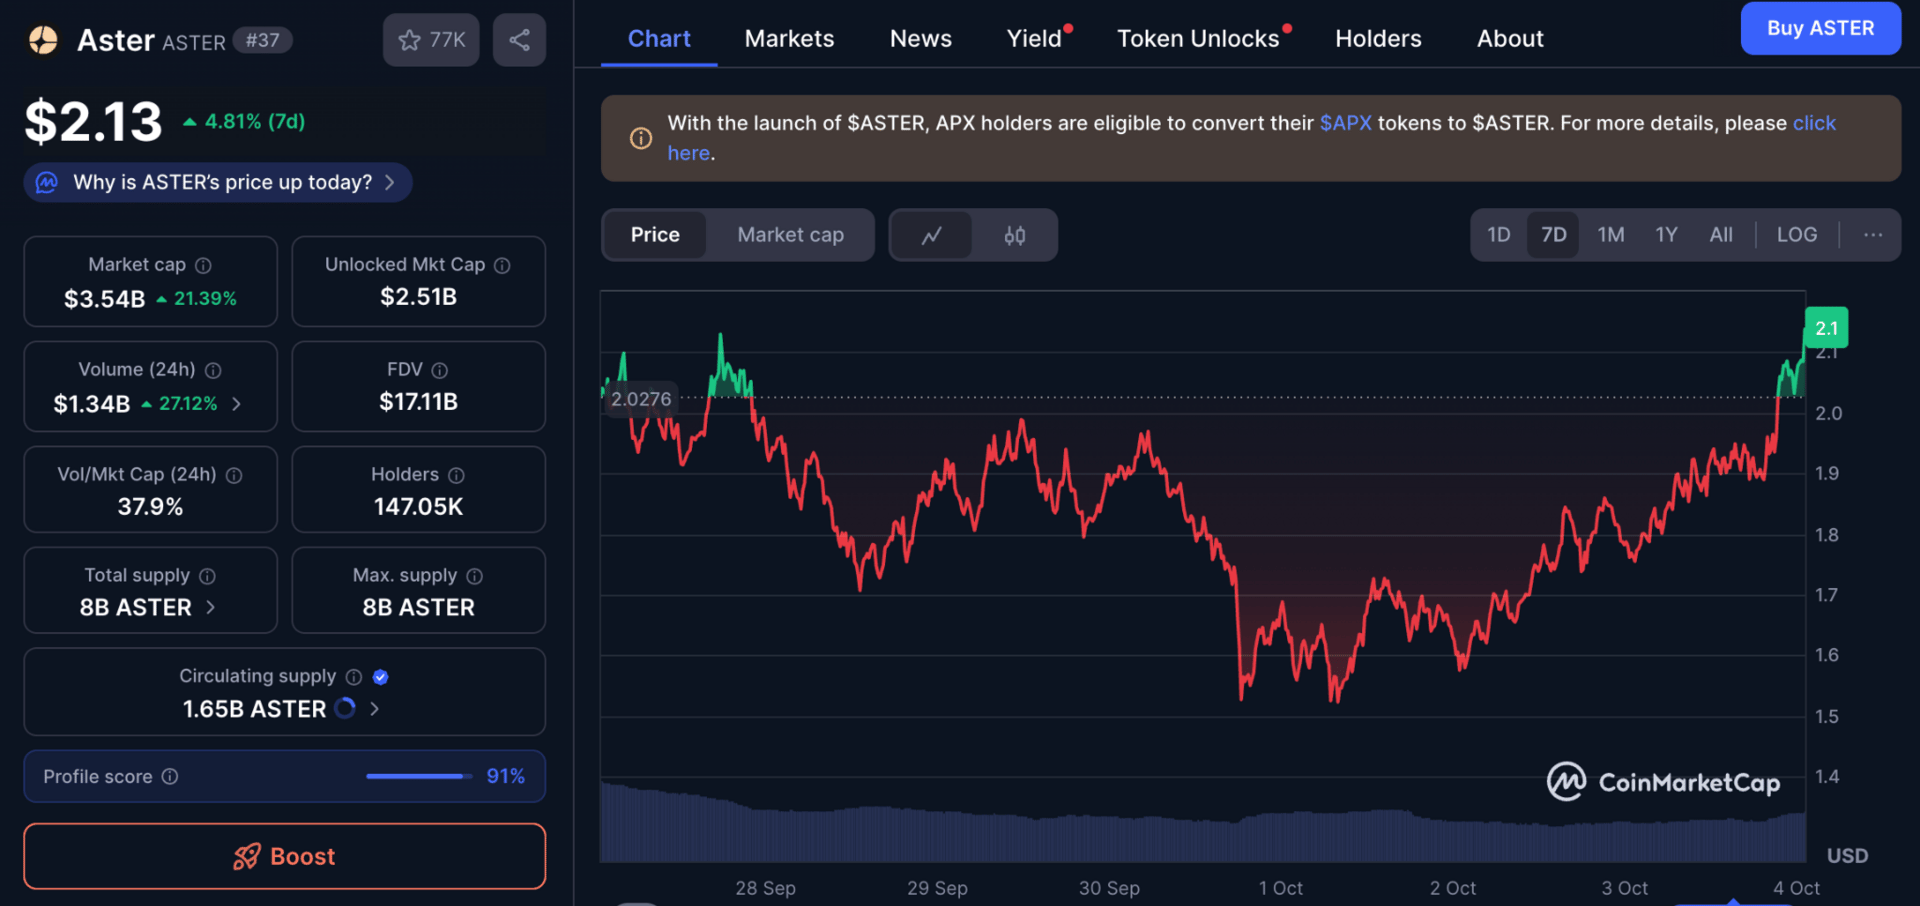The height and width of the screenshot is (906, 1920).
Task: Add Aster to watchlist with star icon
Action: click(431, 40)
